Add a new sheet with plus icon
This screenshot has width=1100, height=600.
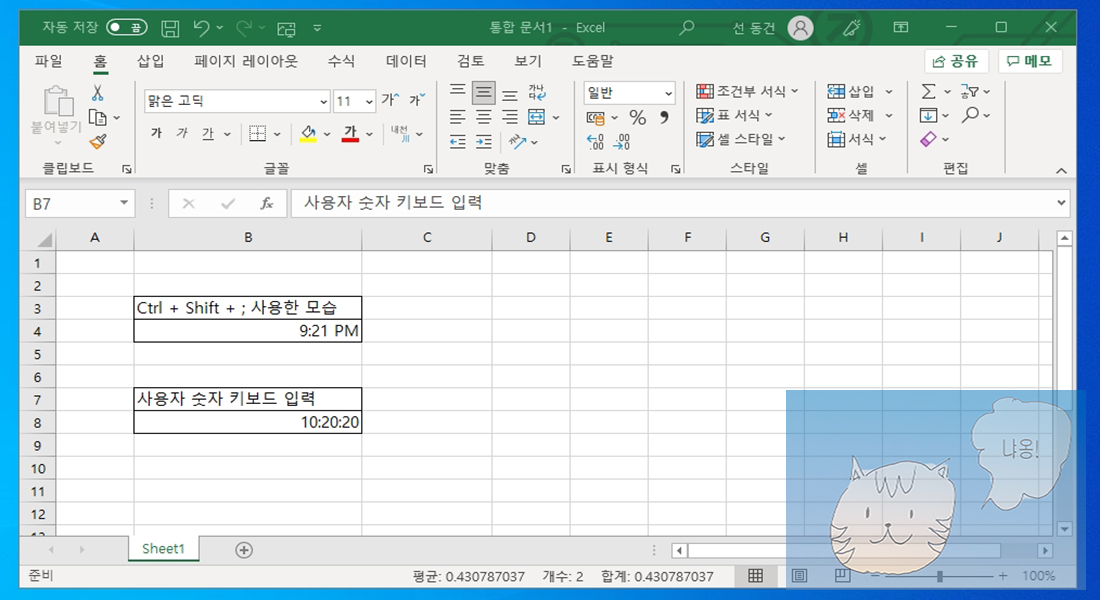244,550
